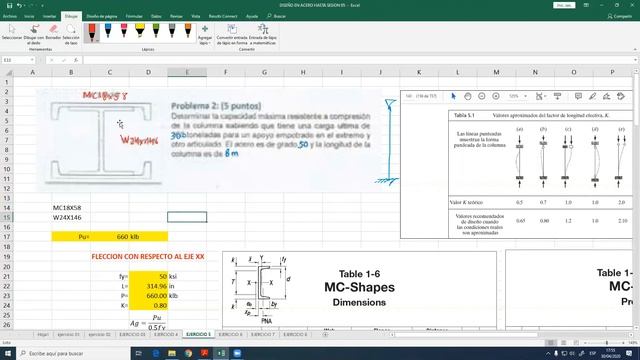Screen dimensions: 640x360
Task: Open the Windows Start menu
Action: coord(7,353)
